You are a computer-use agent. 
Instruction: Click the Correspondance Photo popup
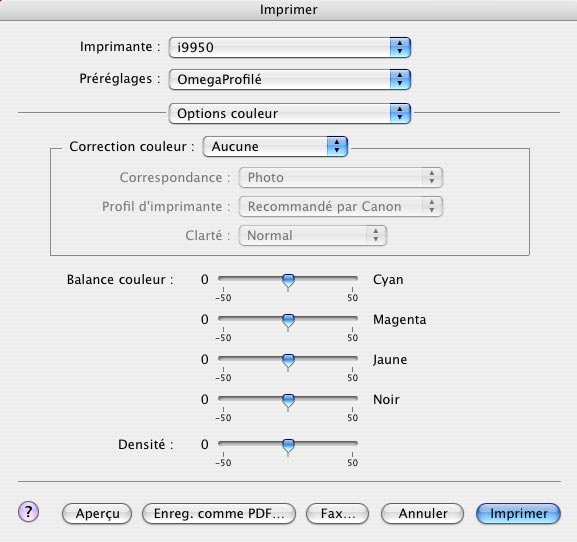point(341,178)
